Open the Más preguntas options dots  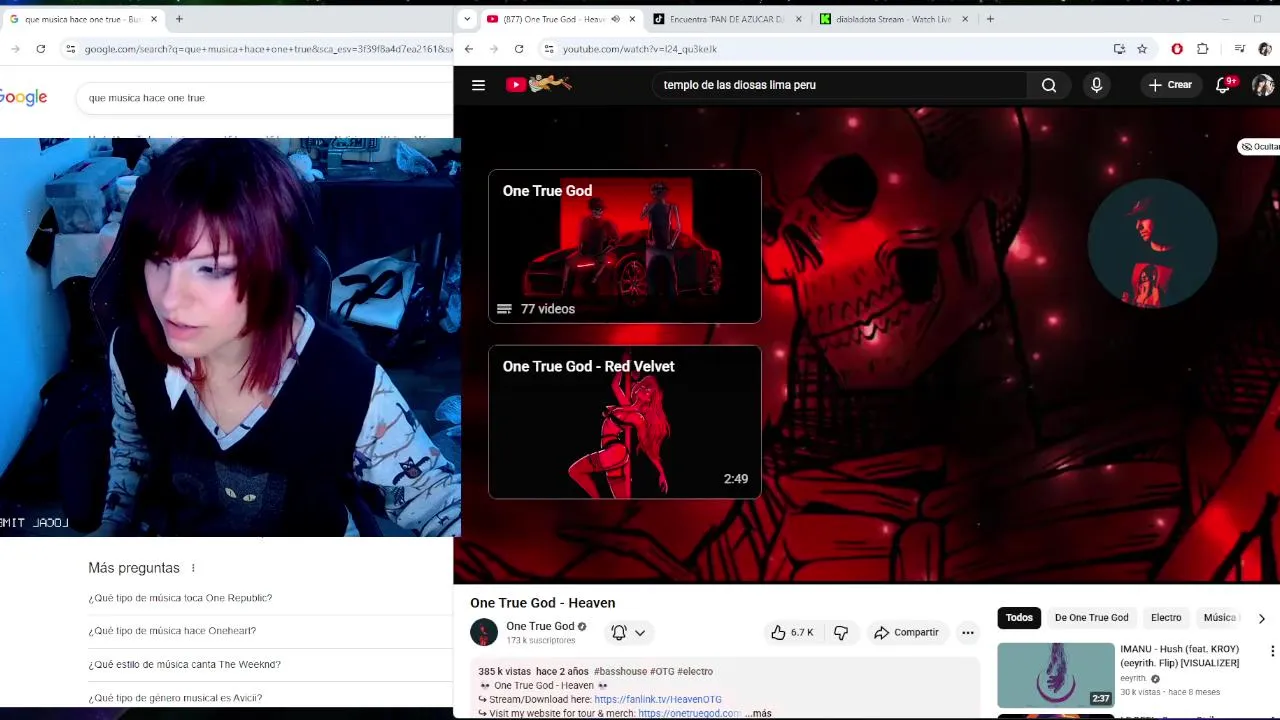point(193,568)
